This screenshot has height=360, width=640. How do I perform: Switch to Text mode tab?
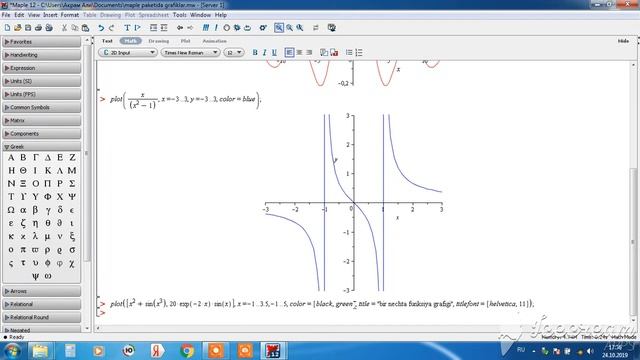click(x=107, y=41)
